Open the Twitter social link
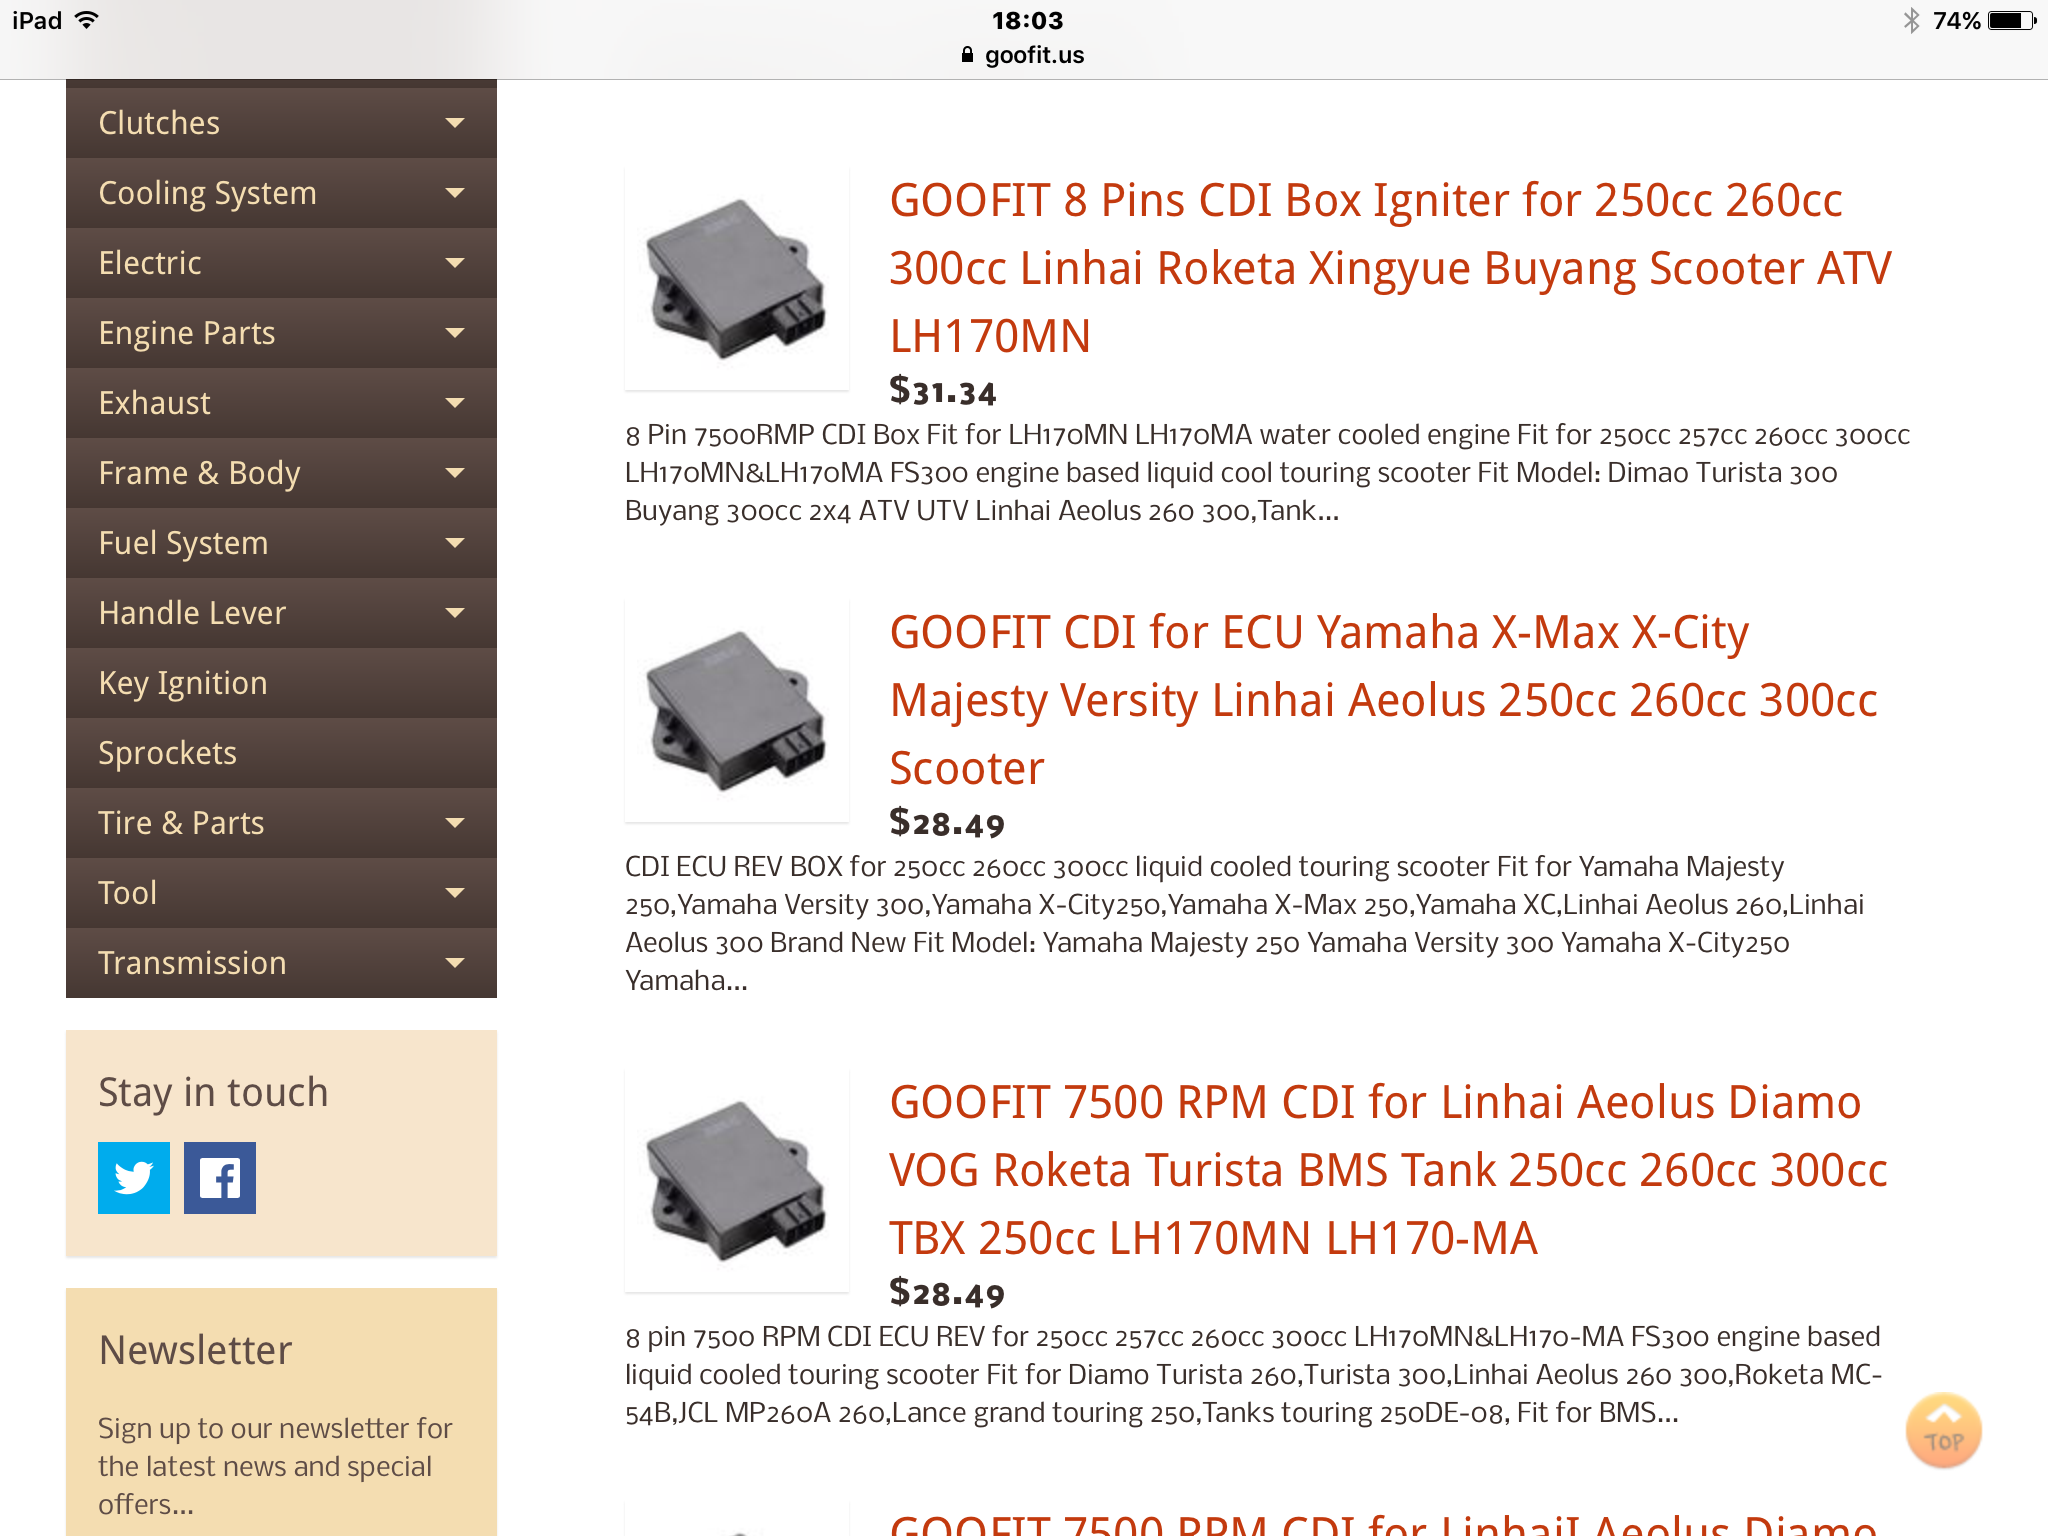 click(x=134, y=1177)
